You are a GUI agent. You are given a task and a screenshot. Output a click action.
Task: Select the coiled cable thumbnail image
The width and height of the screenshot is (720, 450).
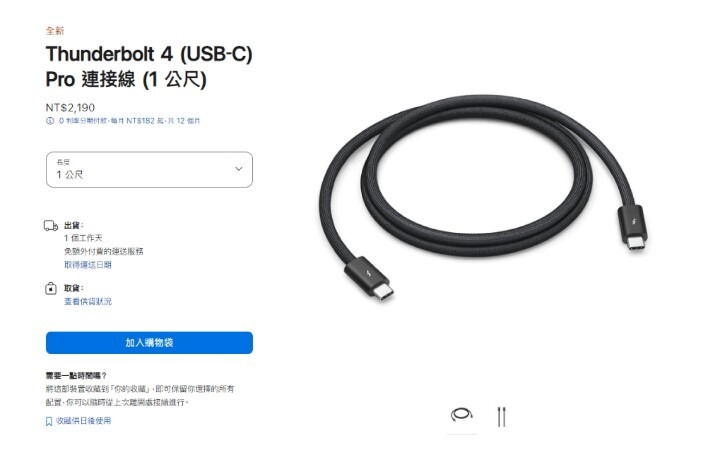click(x=461, y=415)
